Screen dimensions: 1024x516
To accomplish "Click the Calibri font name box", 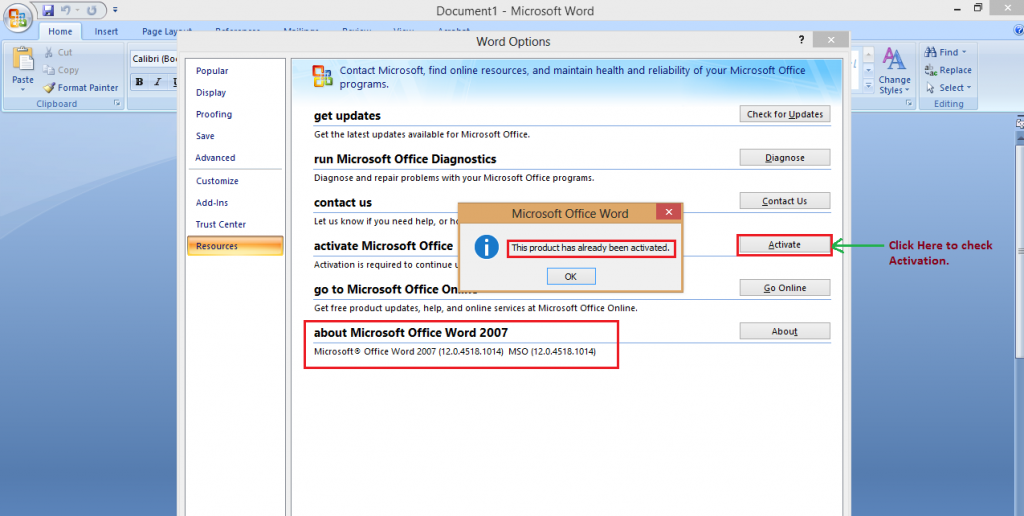I will (x=154, y=59).
